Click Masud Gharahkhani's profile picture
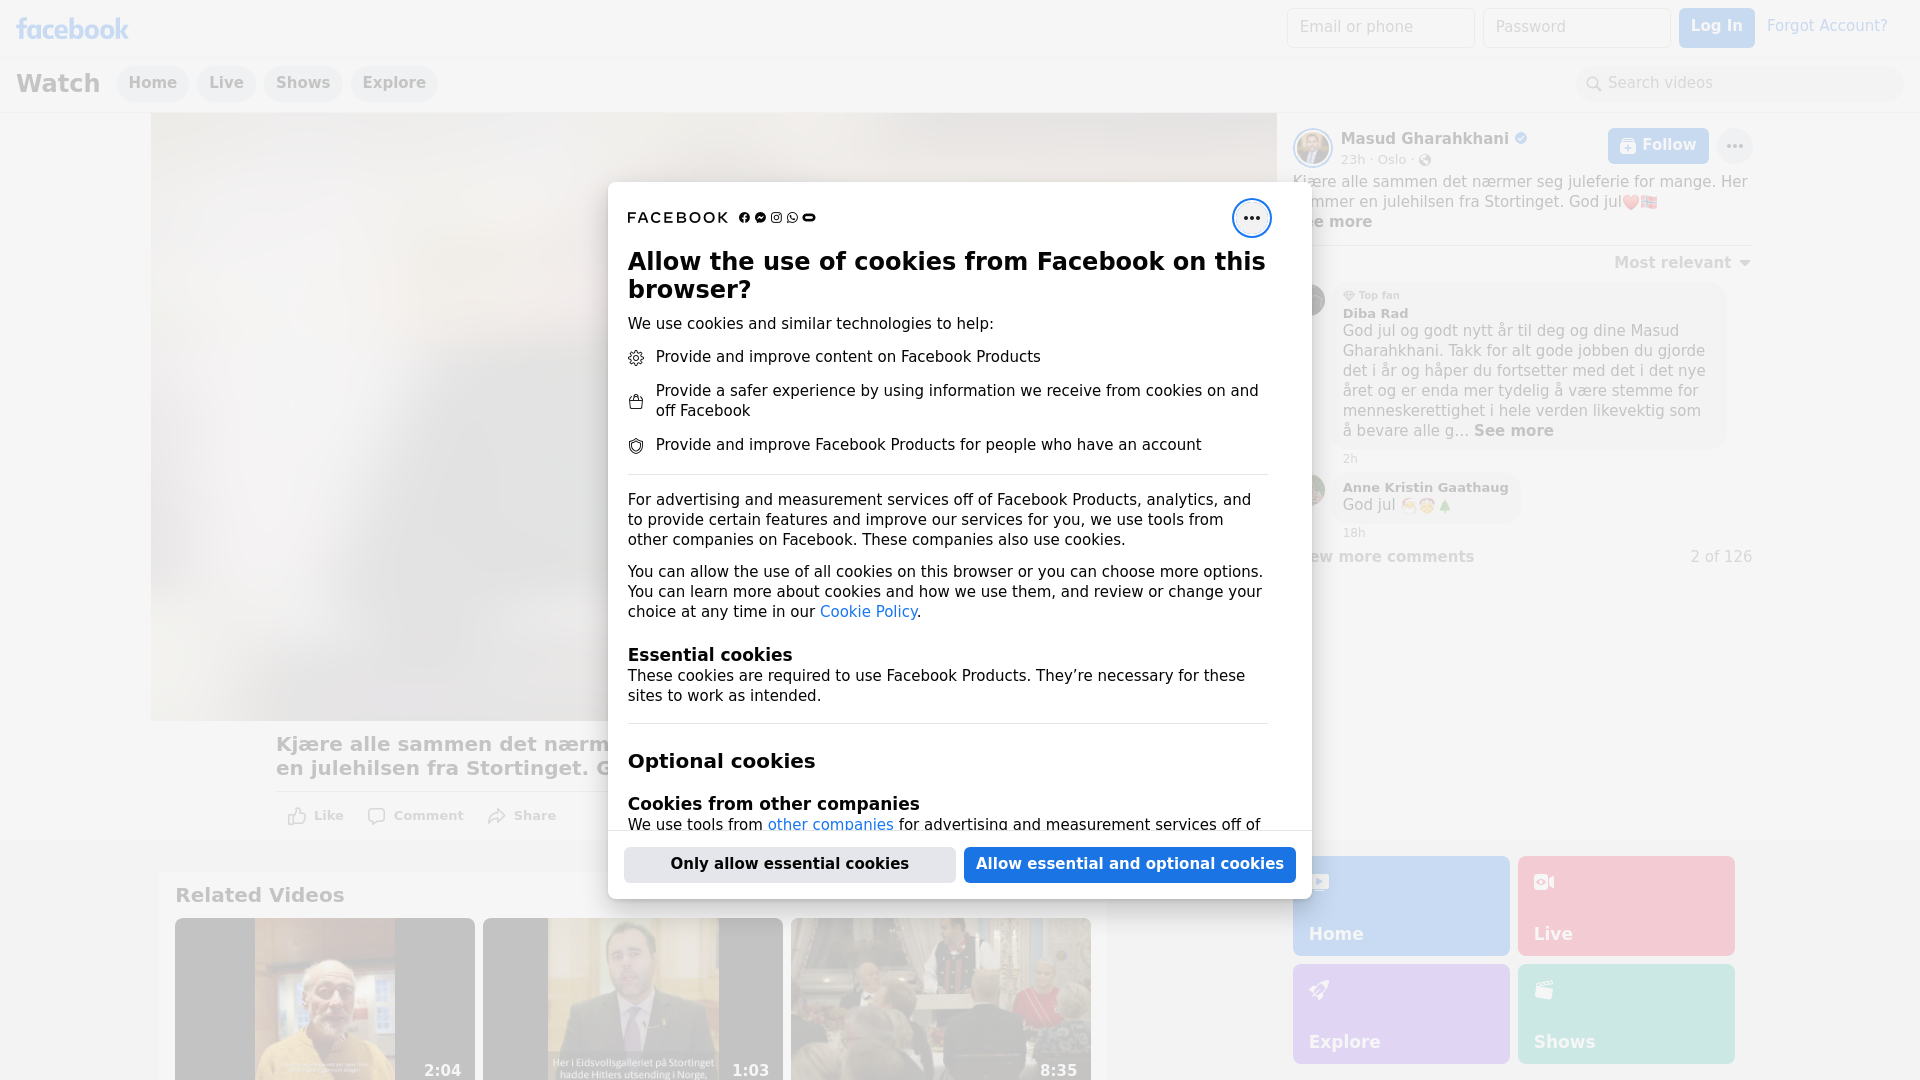 point(1312,148)
